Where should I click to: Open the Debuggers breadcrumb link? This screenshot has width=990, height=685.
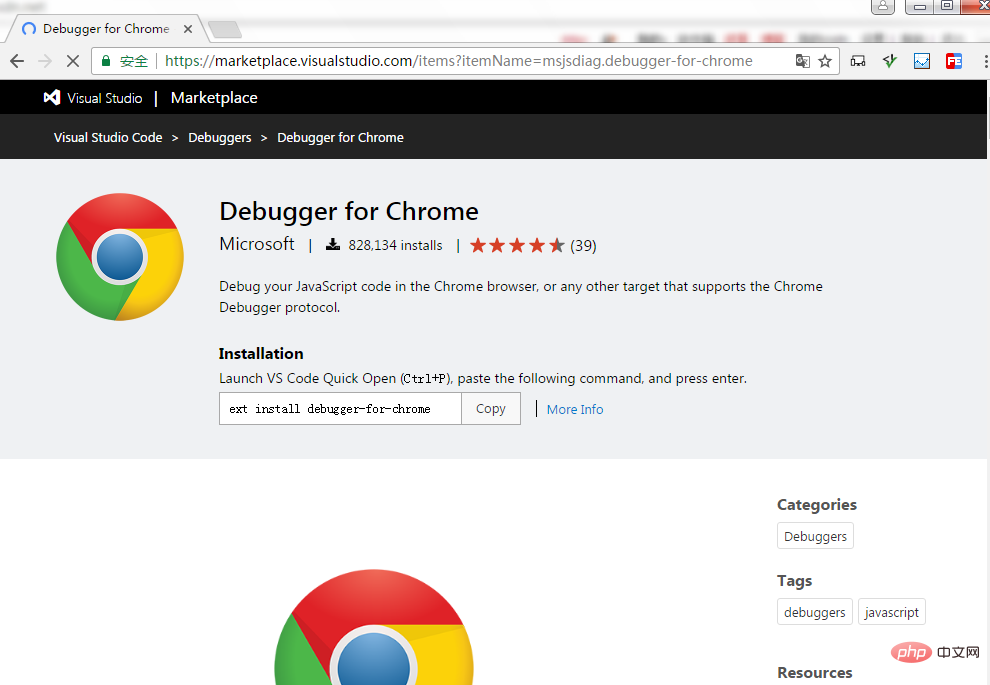[219, 138]
